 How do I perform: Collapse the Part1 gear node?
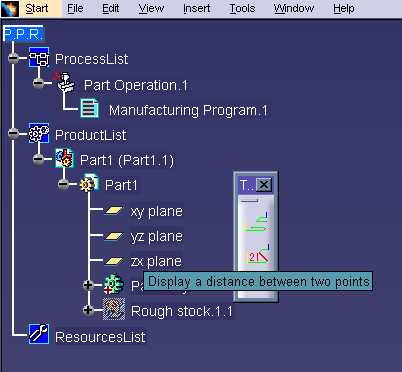(x=63, y=183)
